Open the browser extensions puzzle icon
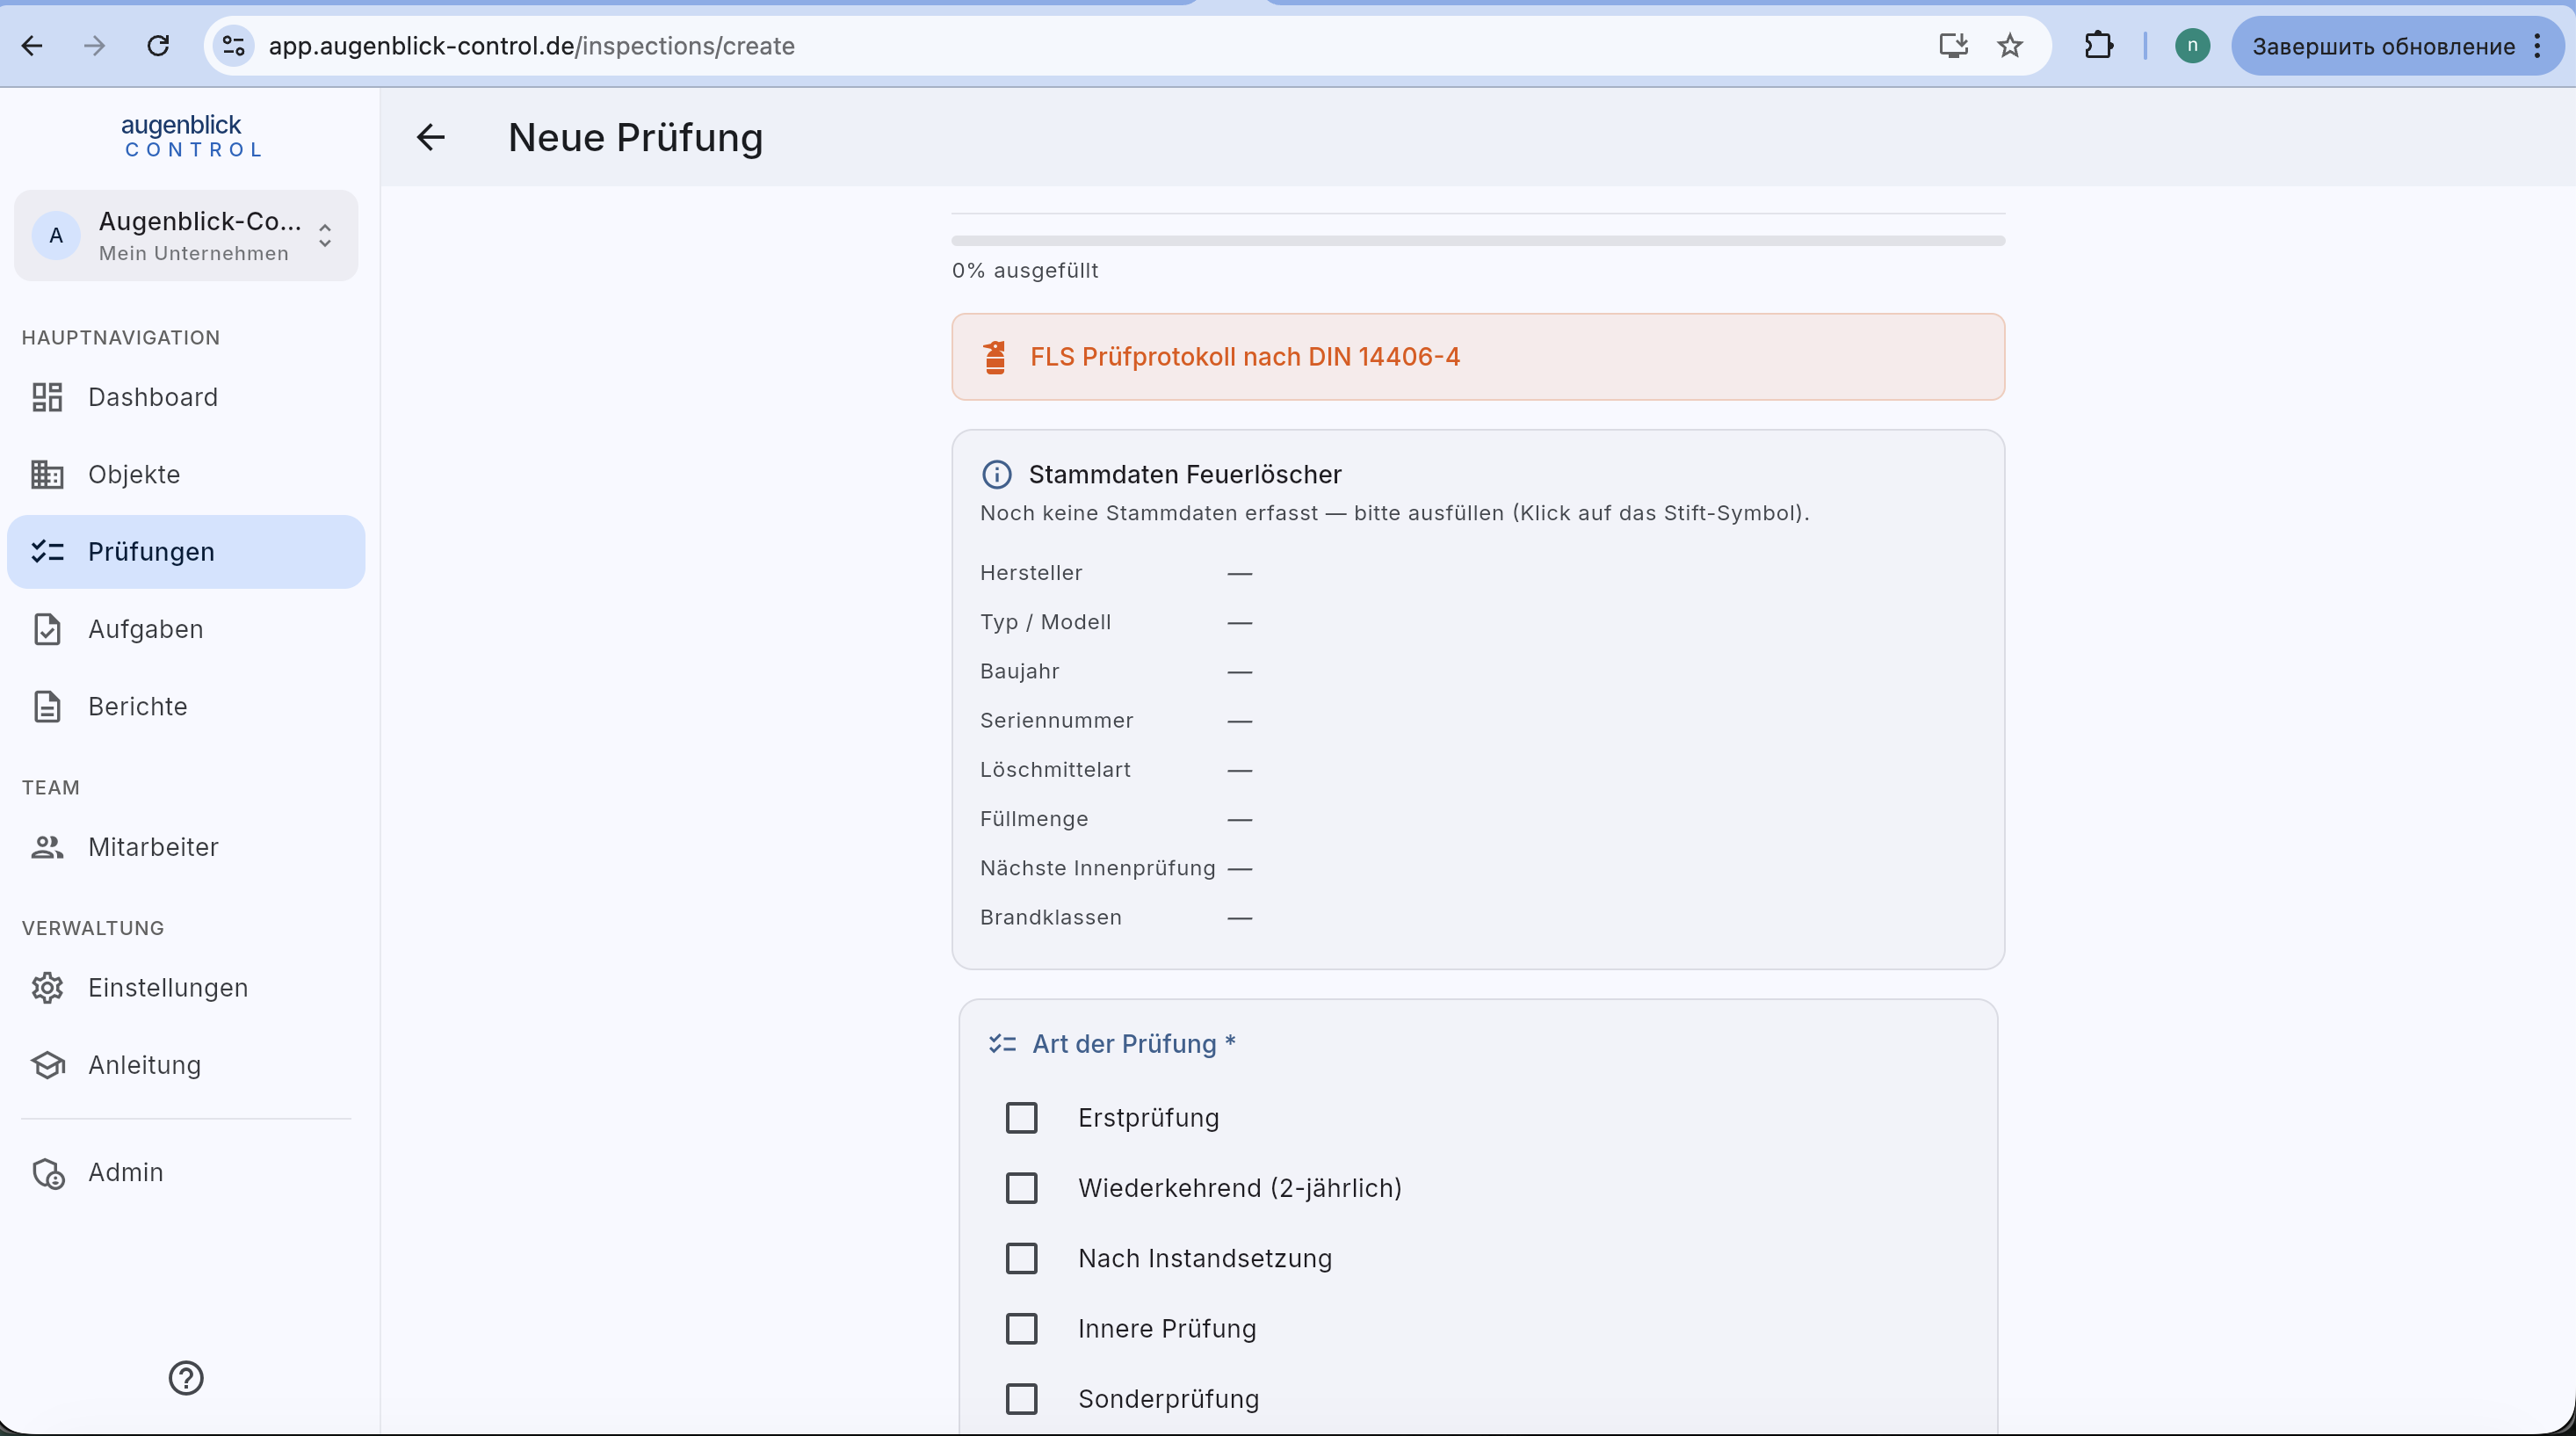The image size is (2576, 1436). tap(2098, 46)
